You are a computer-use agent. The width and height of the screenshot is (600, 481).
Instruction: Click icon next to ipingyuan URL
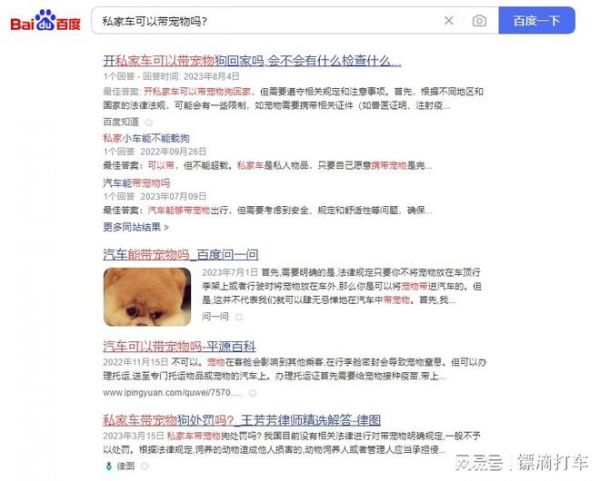tap(253, 393)
